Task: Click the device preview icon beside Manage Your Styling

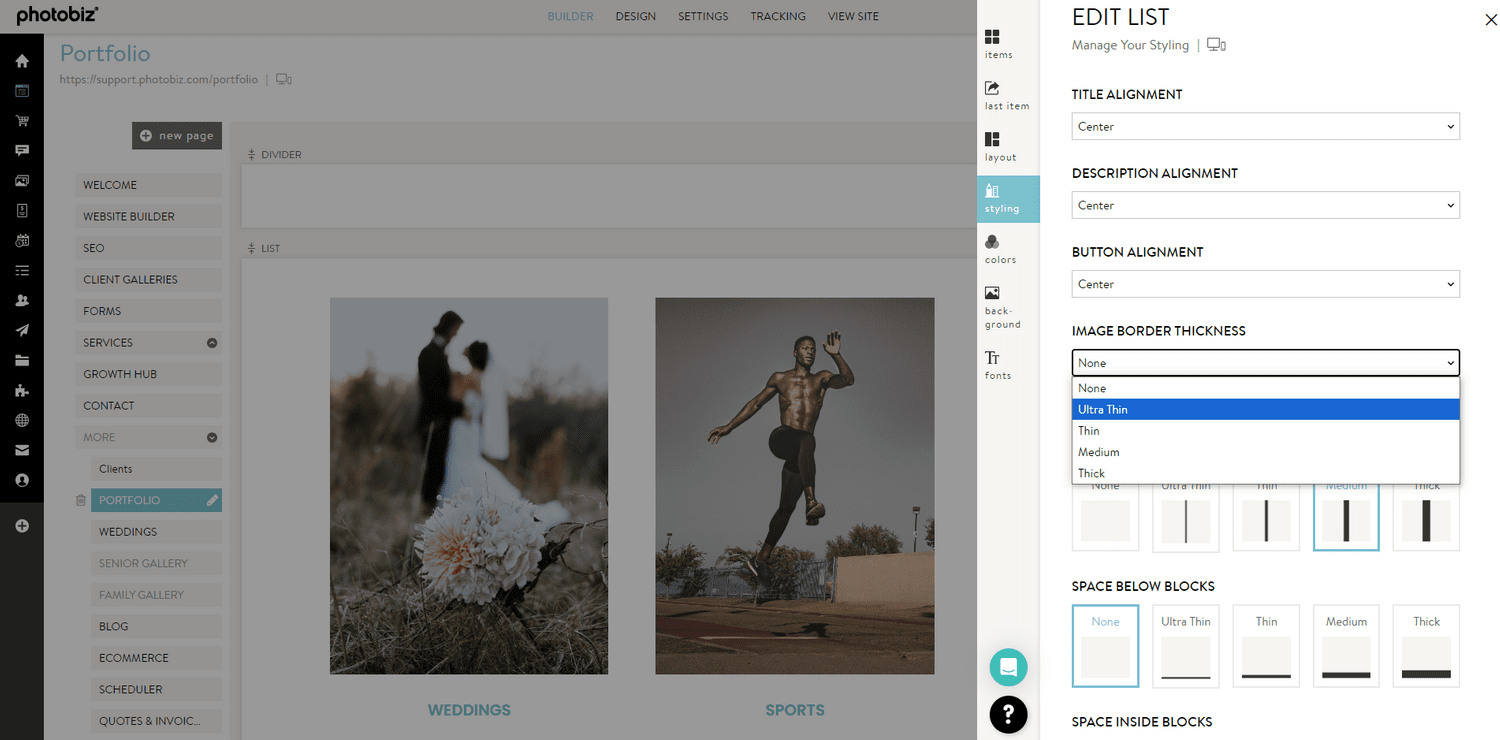Action: tap(1216, 44)
